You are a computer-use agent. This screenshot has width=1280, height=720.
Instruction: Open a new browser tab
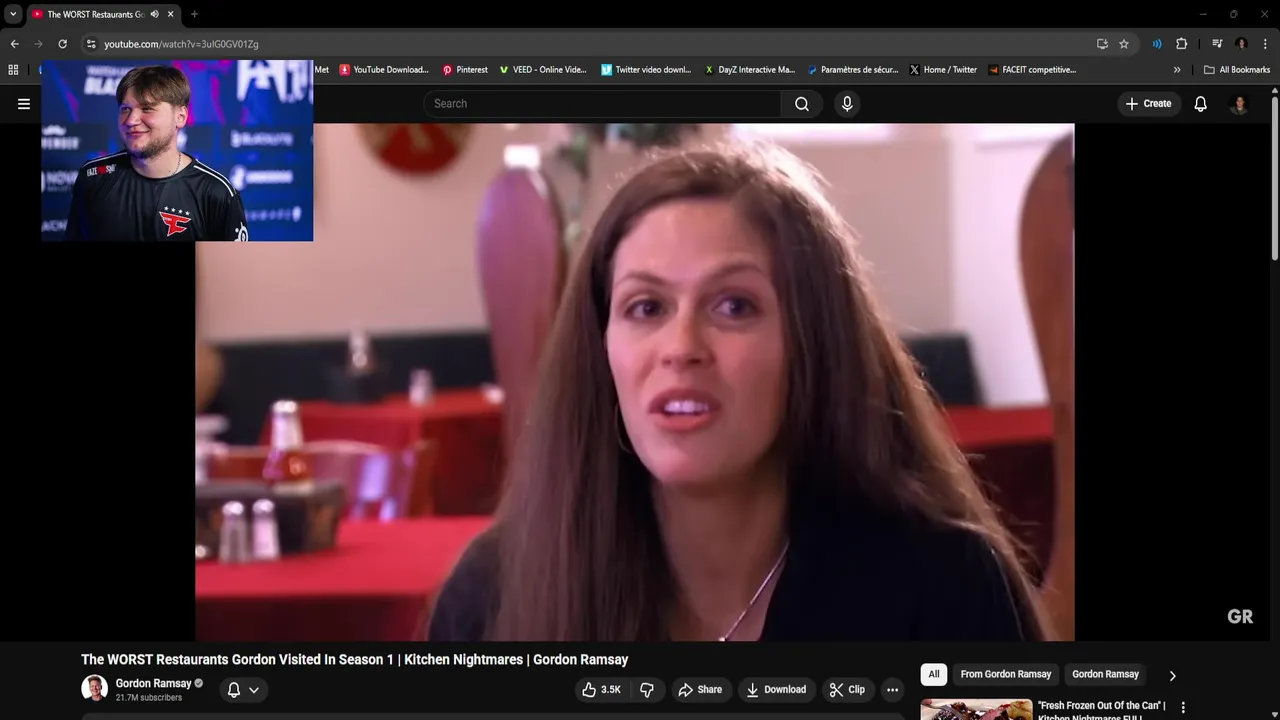coord(194,14)
